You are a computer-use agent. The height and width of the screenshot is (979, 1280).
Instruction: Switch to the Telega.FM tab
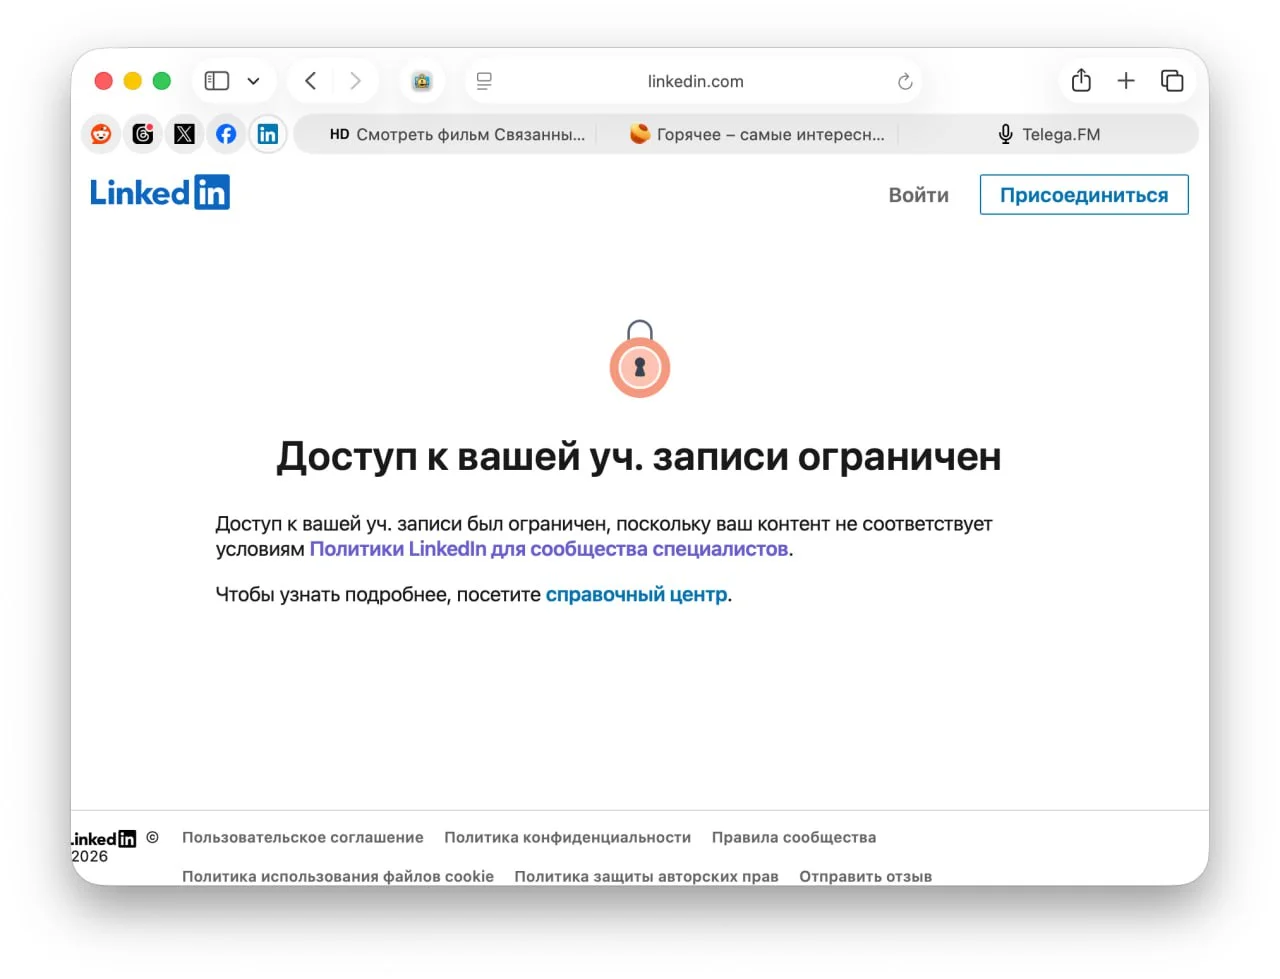(x=1048, y=134)
